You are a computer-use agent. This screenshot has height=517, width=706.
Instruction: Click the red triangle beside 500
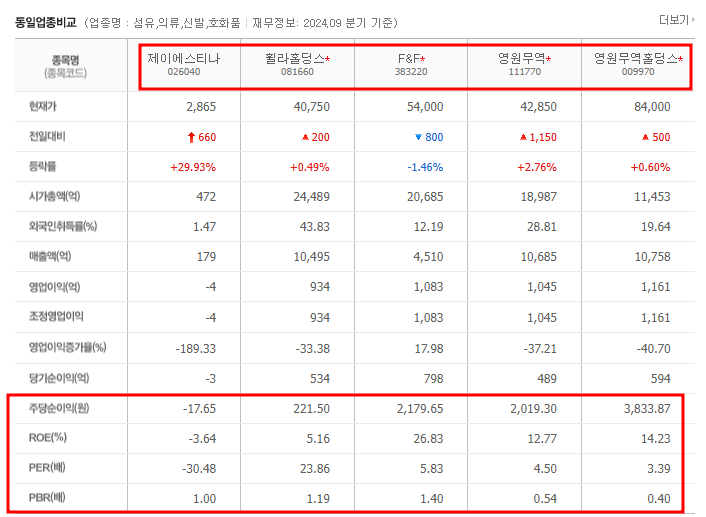point(646,137)
